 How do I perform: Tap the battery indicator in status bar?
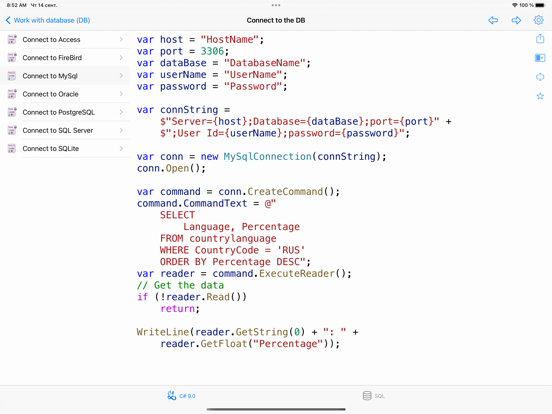pyautogui.click(x=540, y=5)
